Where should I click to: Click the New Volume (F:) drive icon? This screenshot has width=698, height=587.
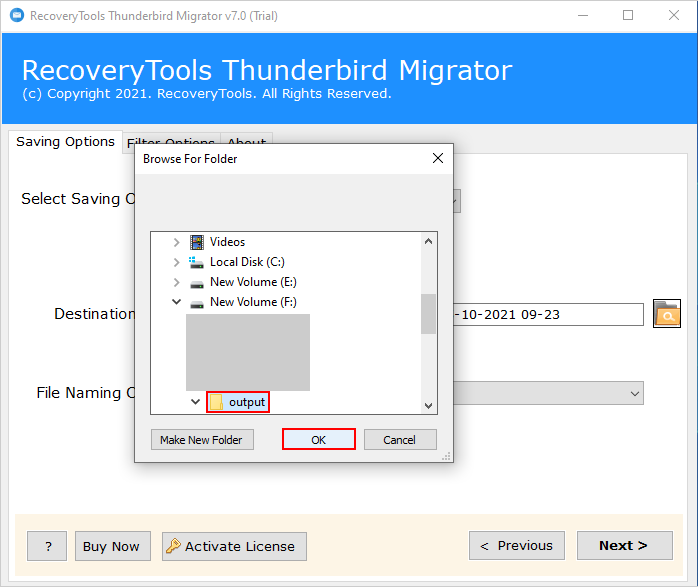coord(197,303)
